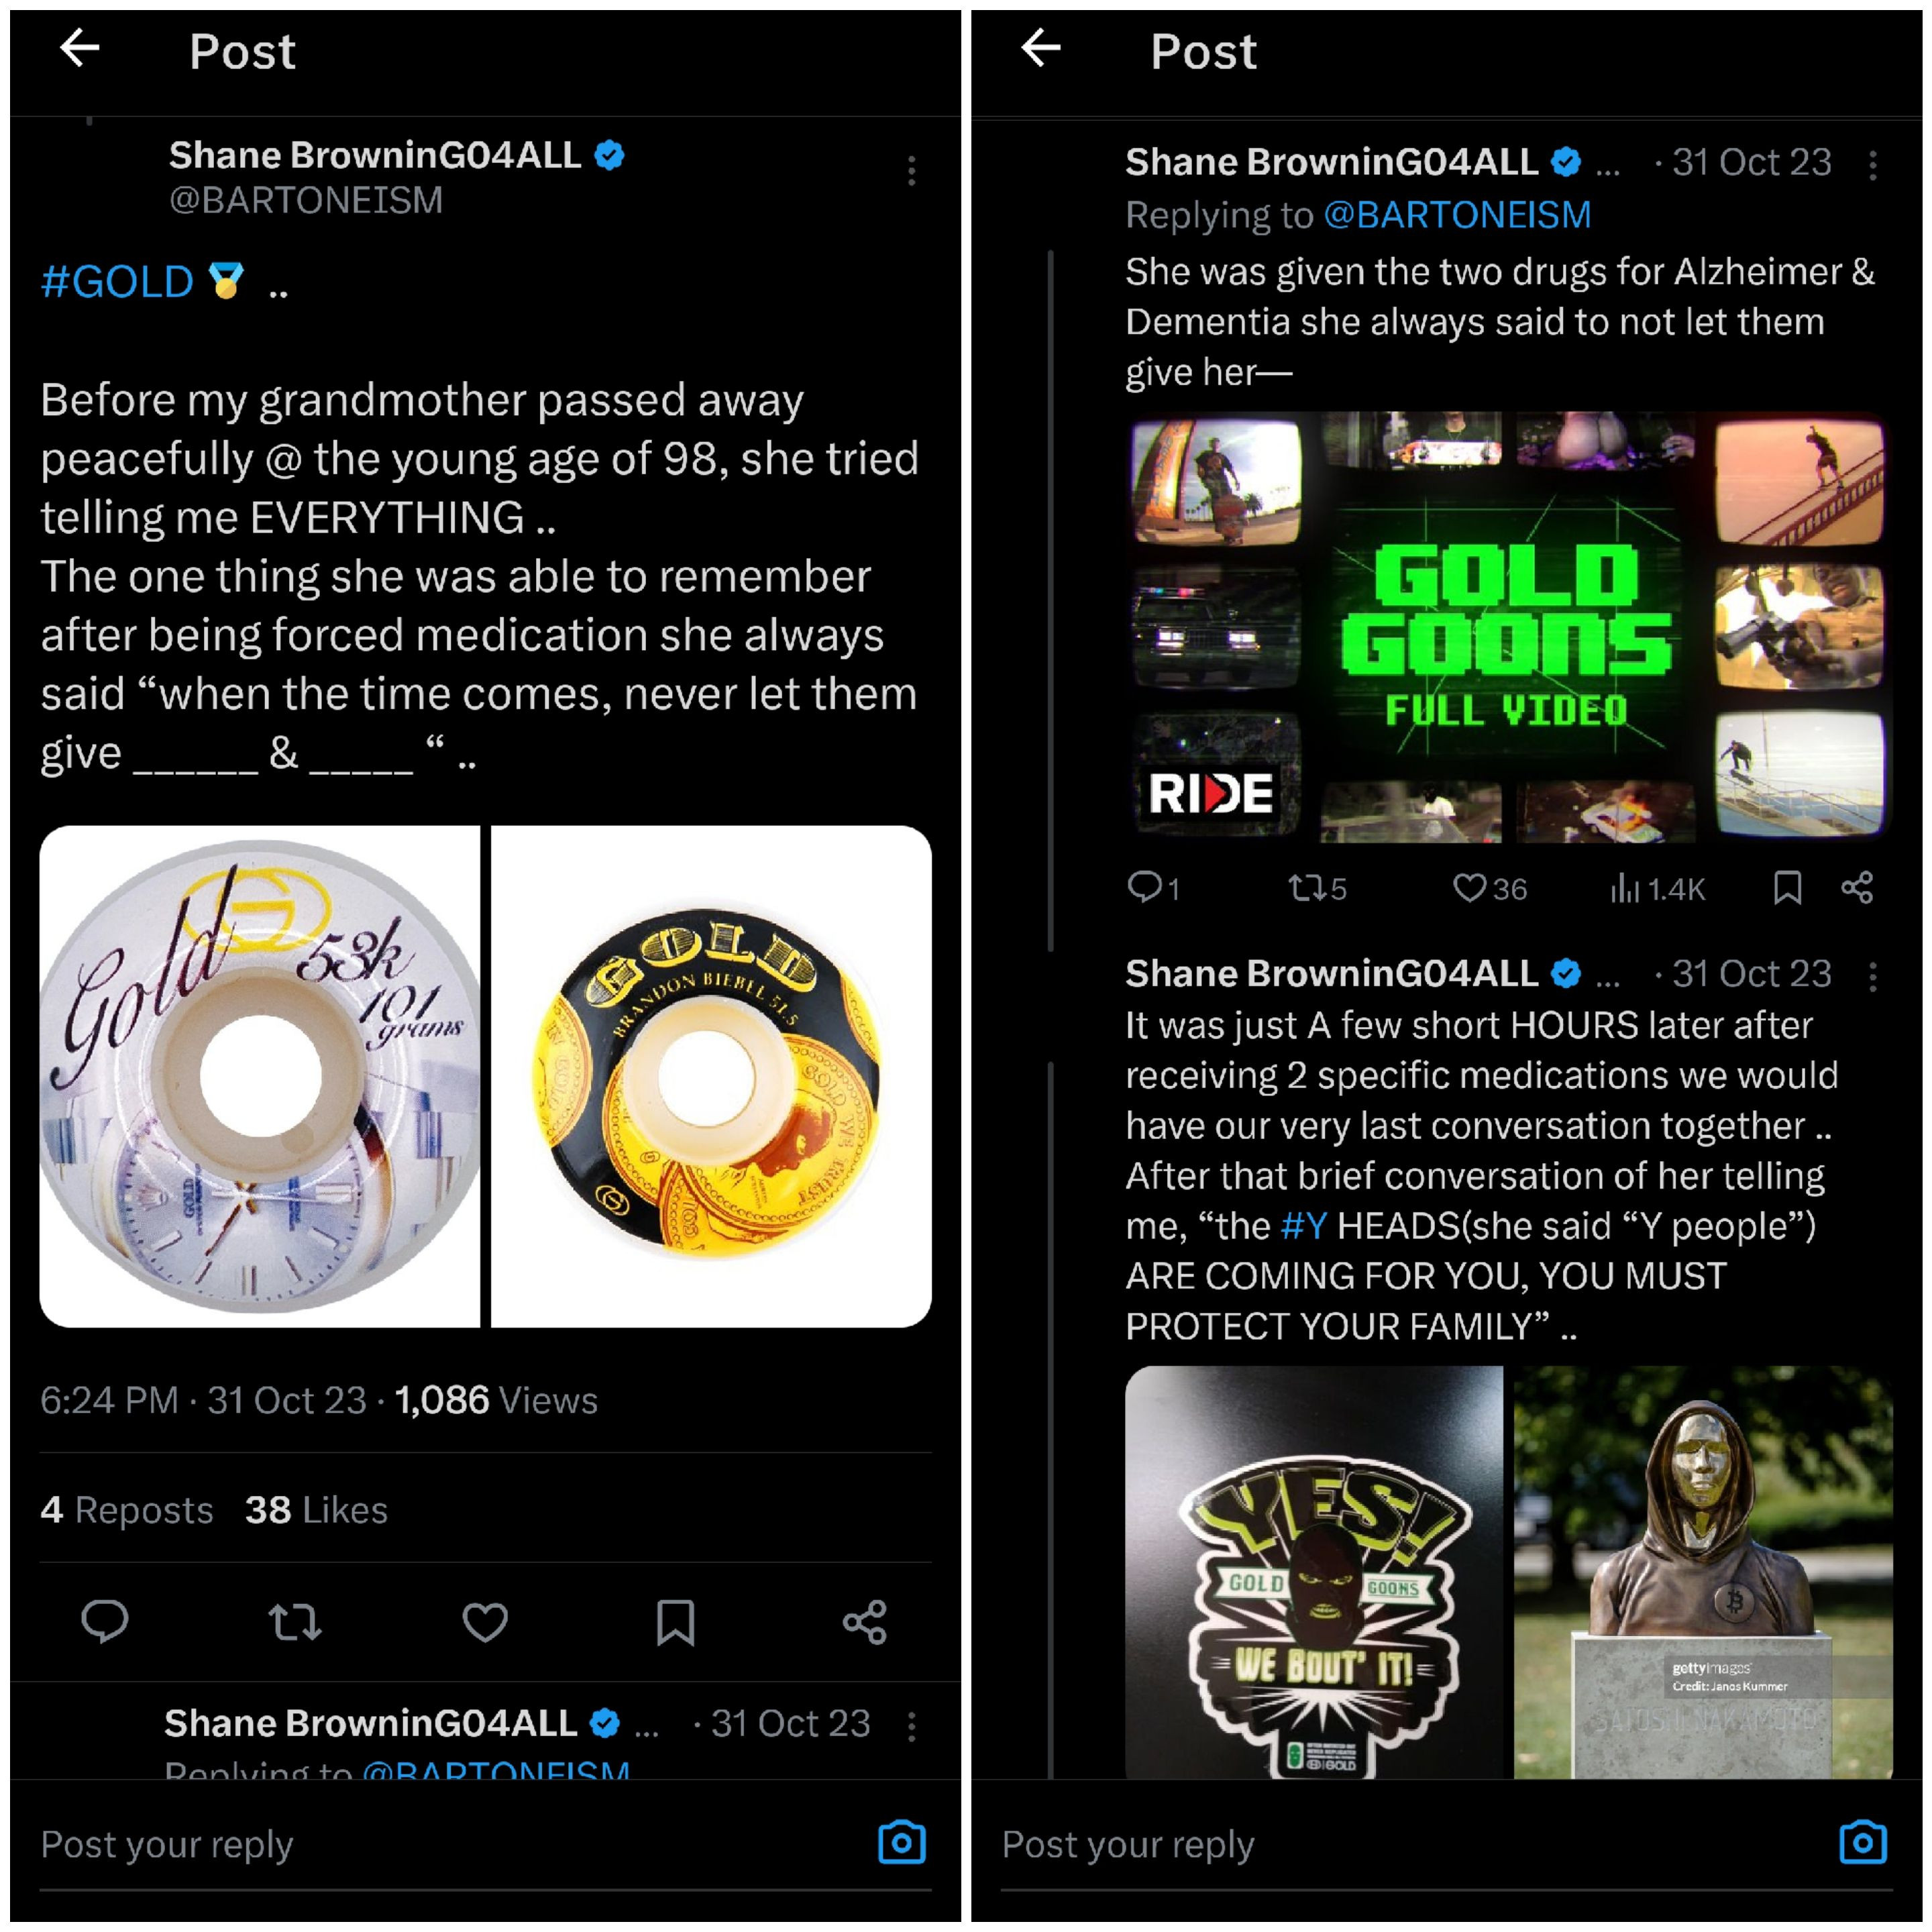Screen dimensions: 1932x1932
Task: Tap camera icon in left reply box
Action: point(902,1843)
